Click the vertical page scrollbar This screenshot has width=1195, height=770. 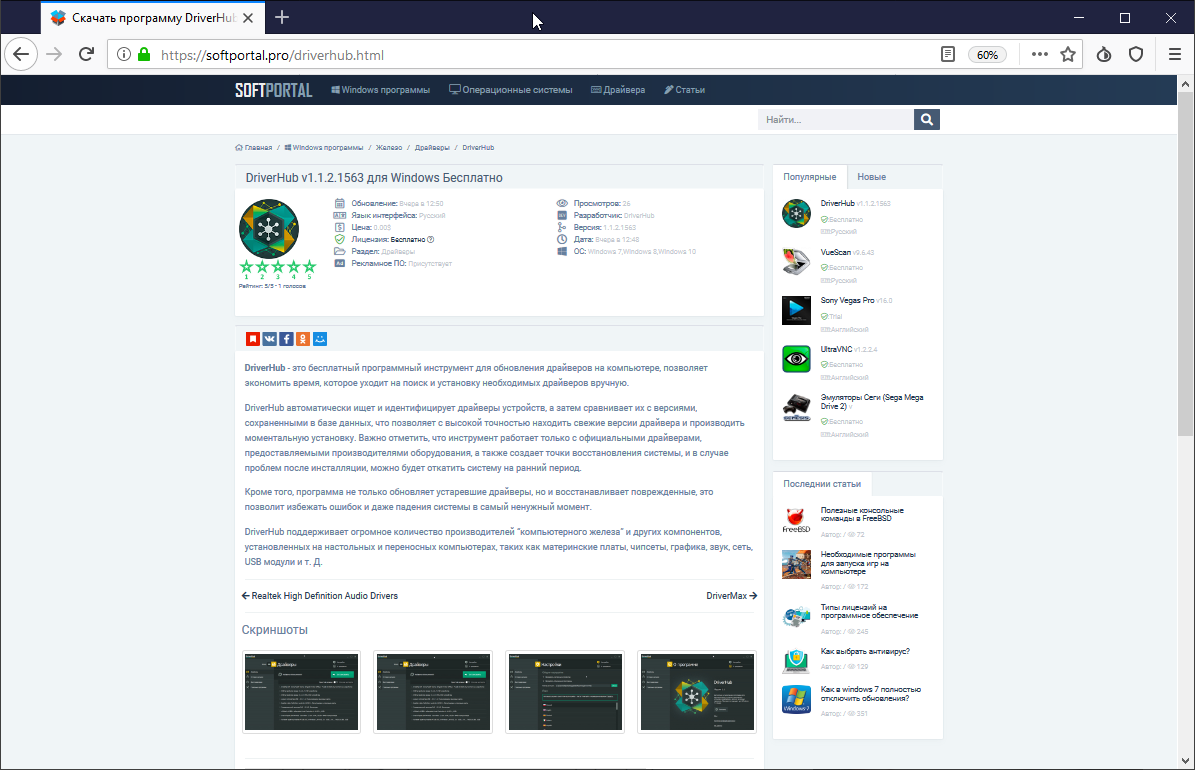pyautogui.click(x=1185, y=263)
